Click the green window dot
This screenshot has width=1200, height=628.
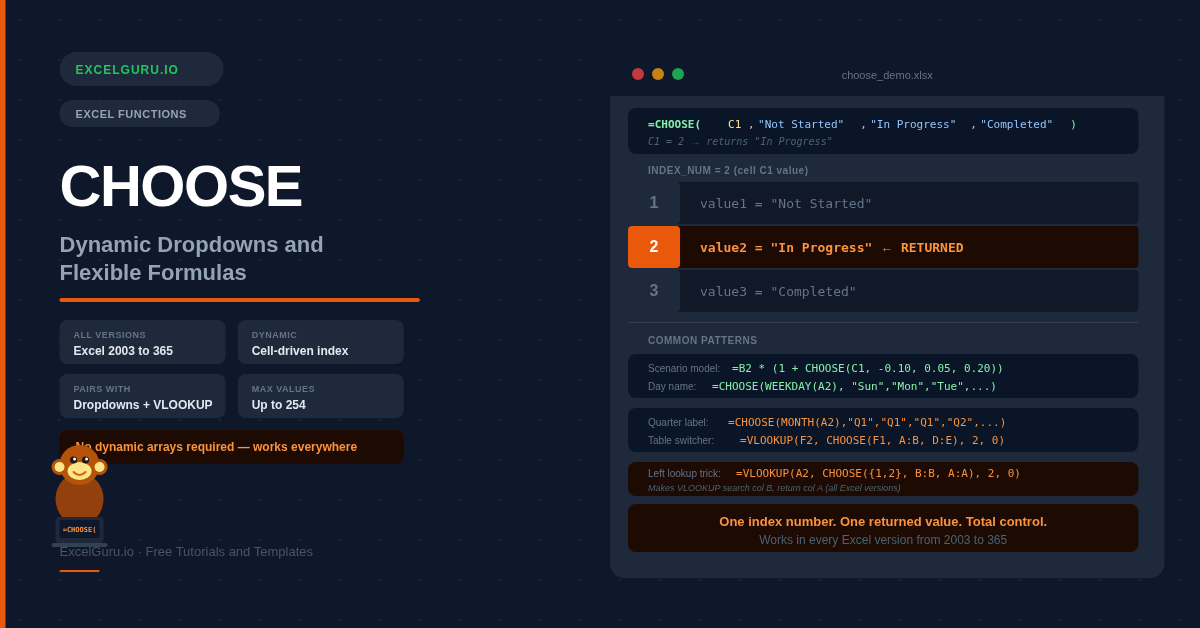tap(678, 74)
